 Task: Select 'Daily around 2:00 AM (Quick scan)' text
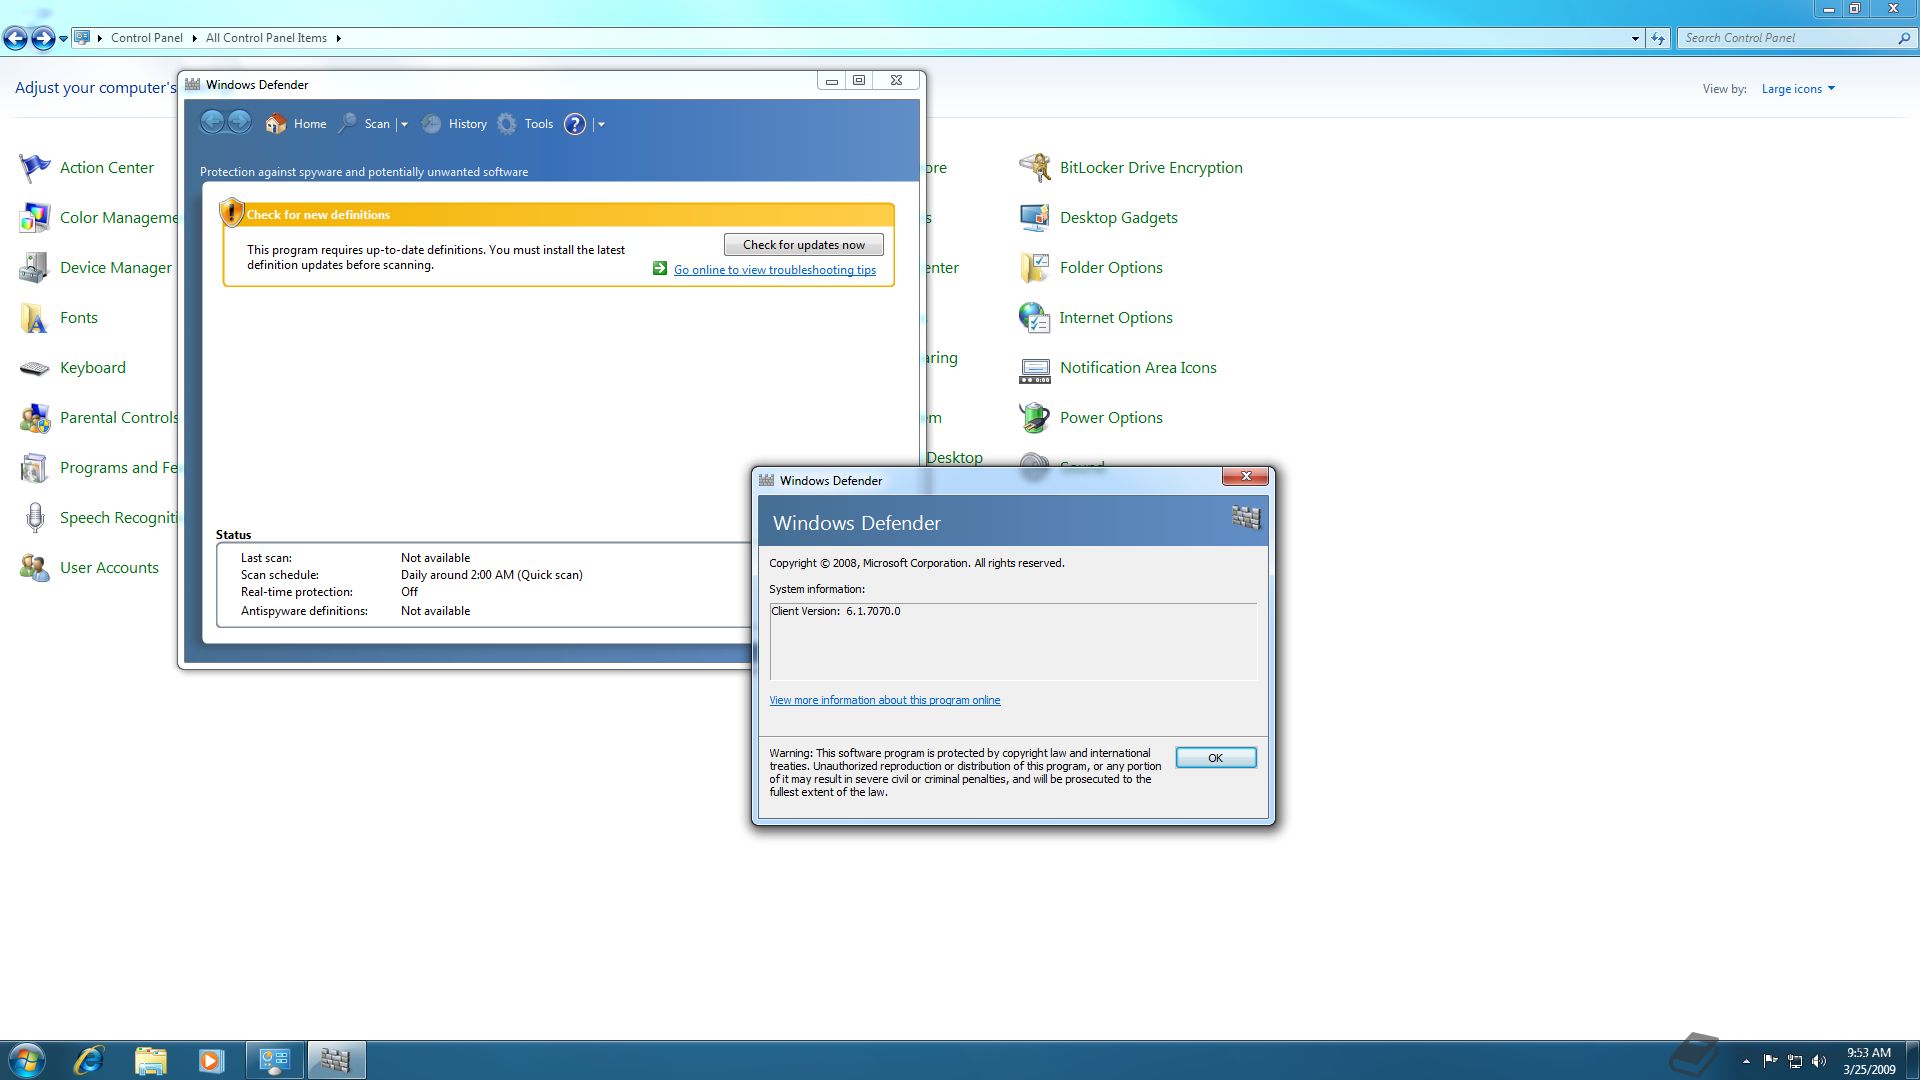[492, 575]
